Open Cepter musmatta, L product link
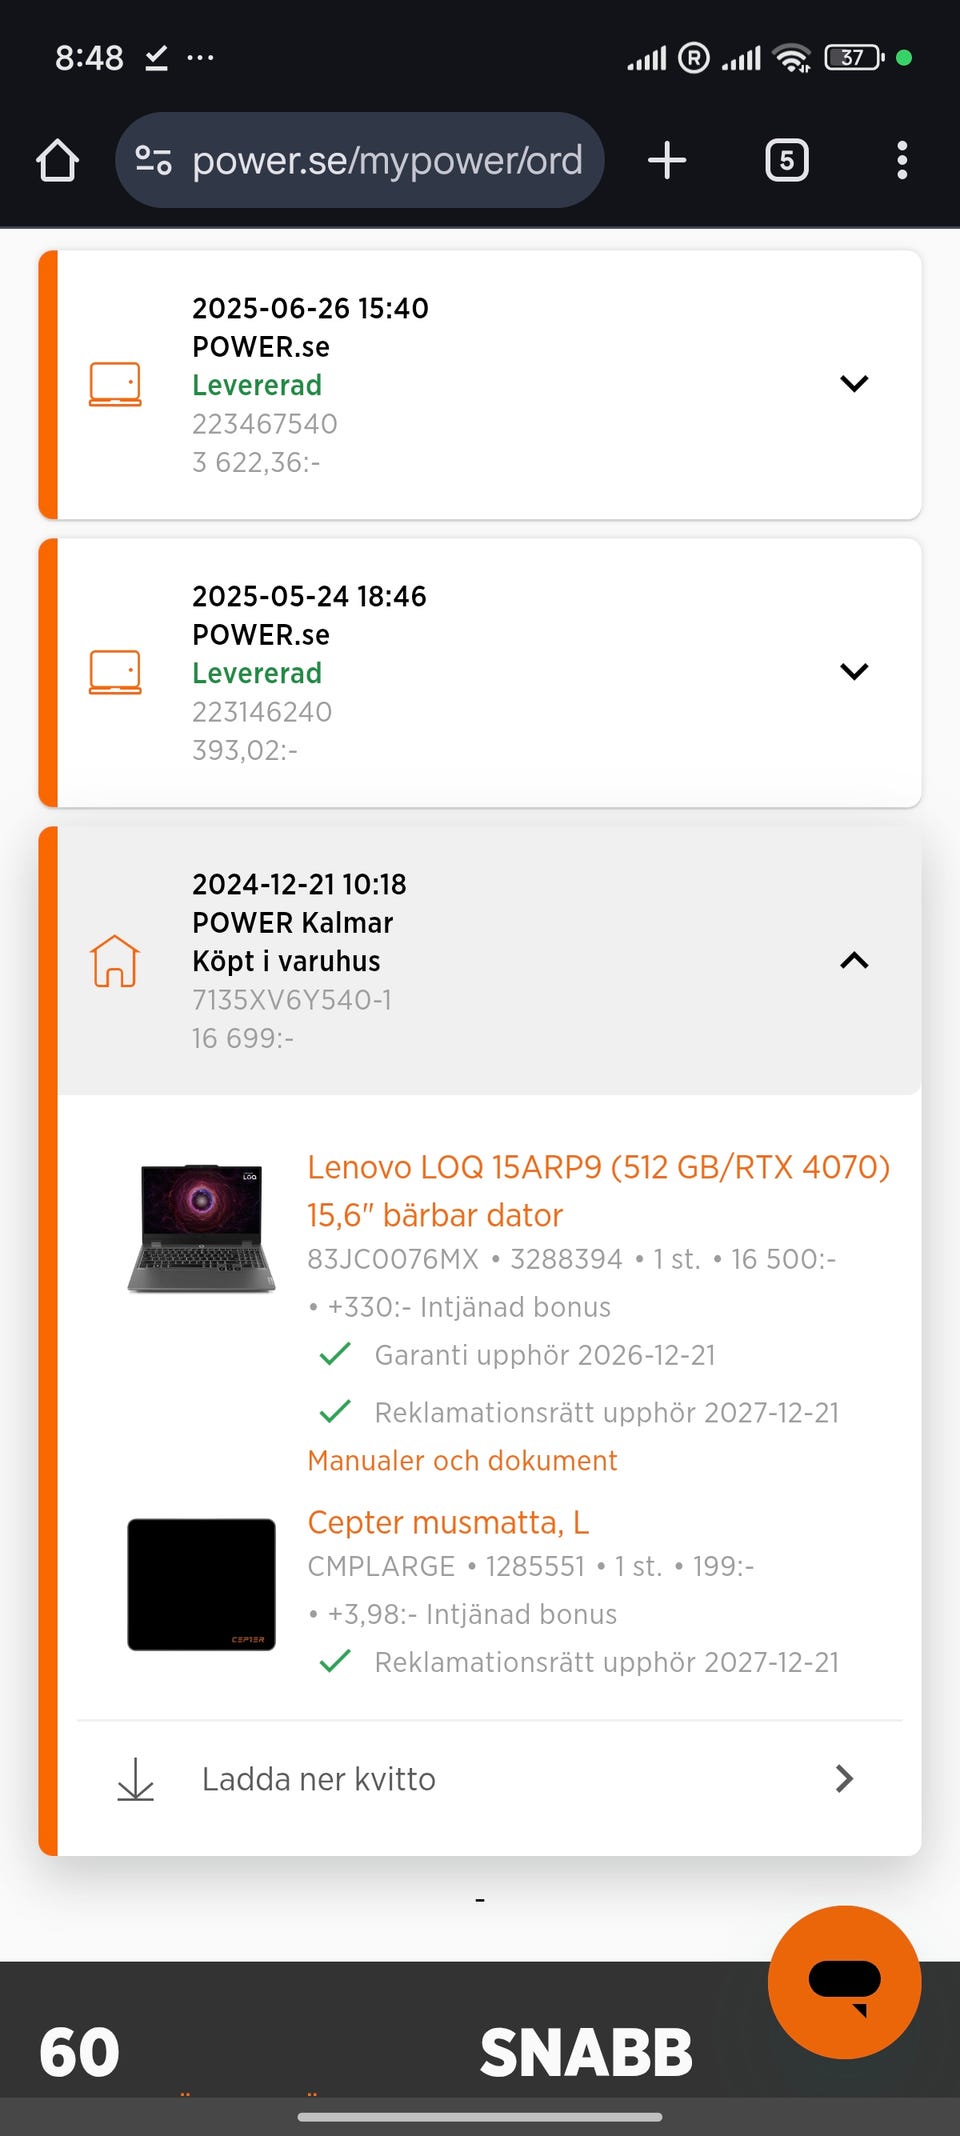 pyautogui.click(x=448, y=1522)
